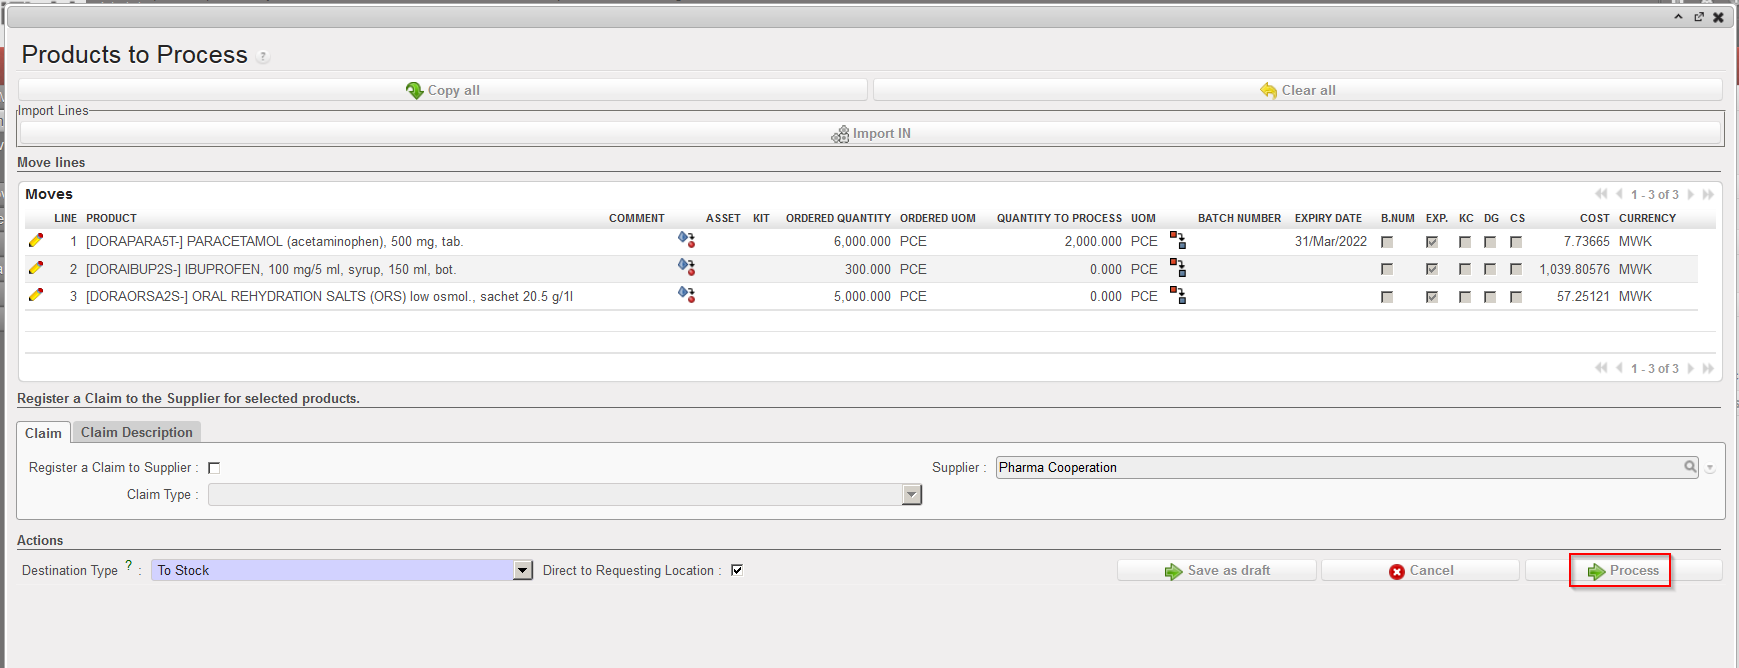This screenshot has width=1739, height=668.
Task: Toggle B.NUM checkbox for ORAL REHYDRATION SALTS line
Action: click(1387, 297)
